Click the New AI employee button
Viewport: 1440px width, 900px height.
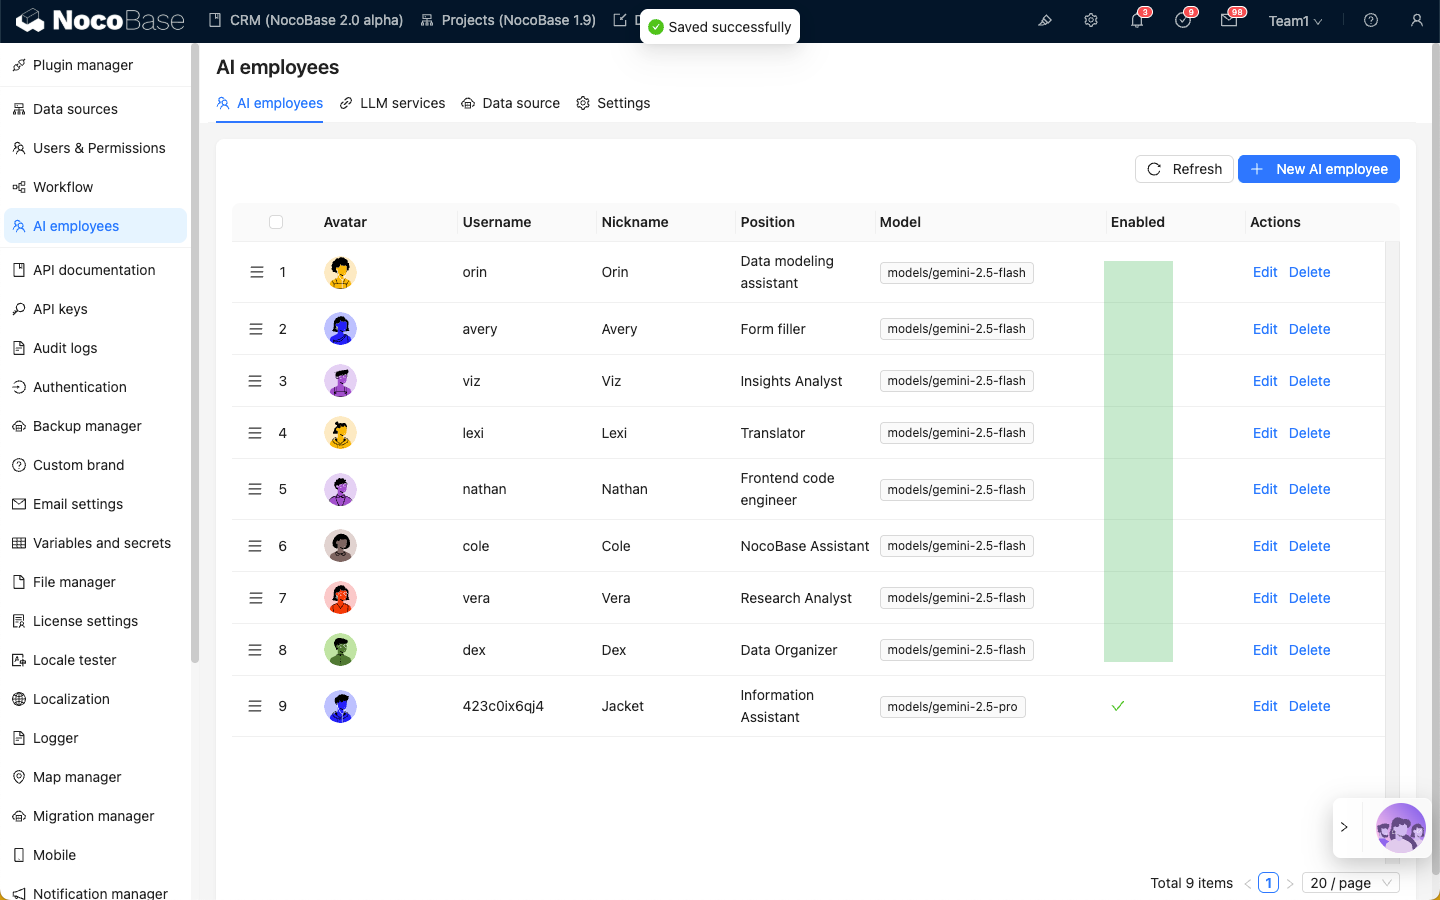point(1318,169)
